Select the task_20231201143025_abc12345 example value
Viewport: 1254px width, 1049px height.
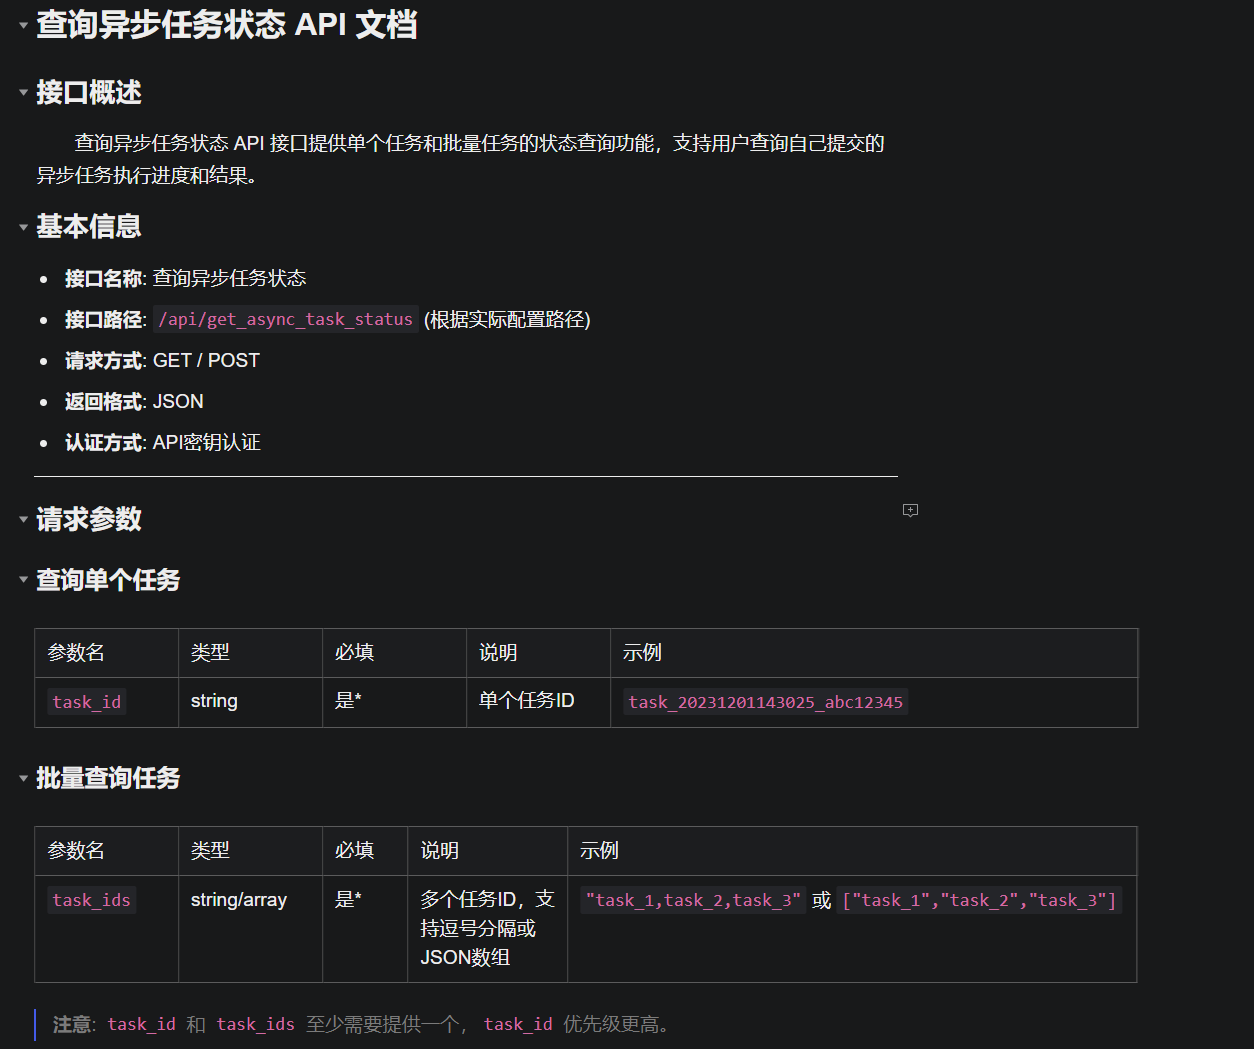(x=765, y=702)
